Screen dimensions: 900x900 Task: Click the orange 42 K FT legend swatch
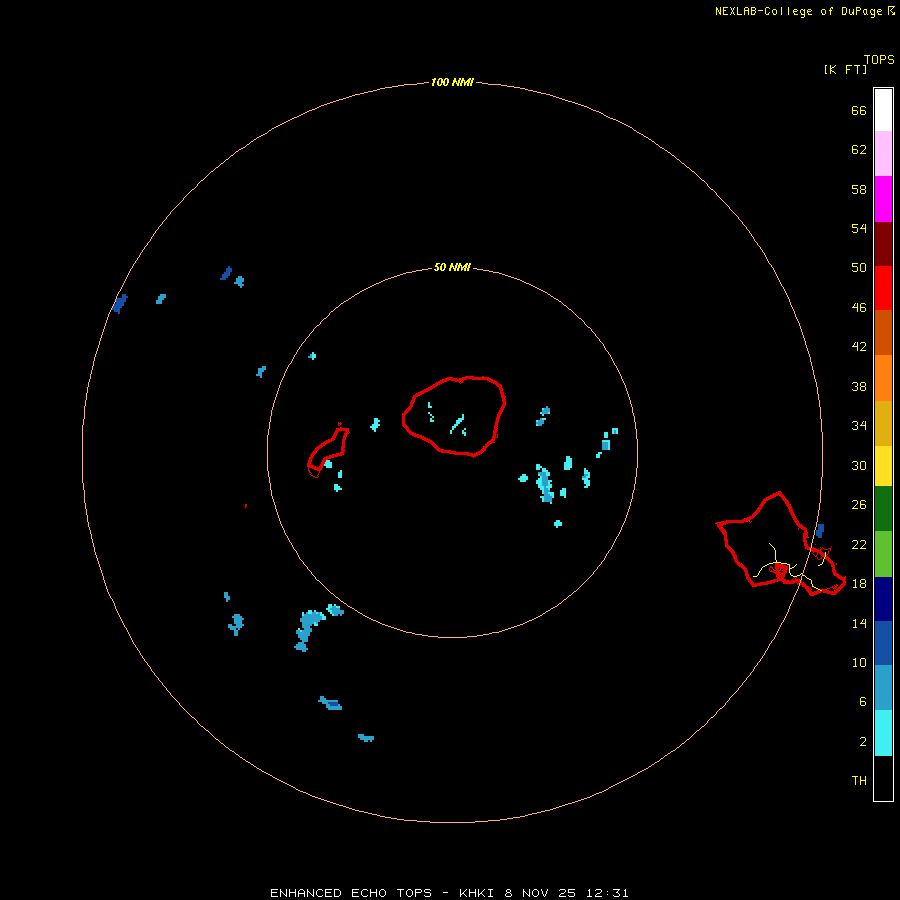(883, 378)
